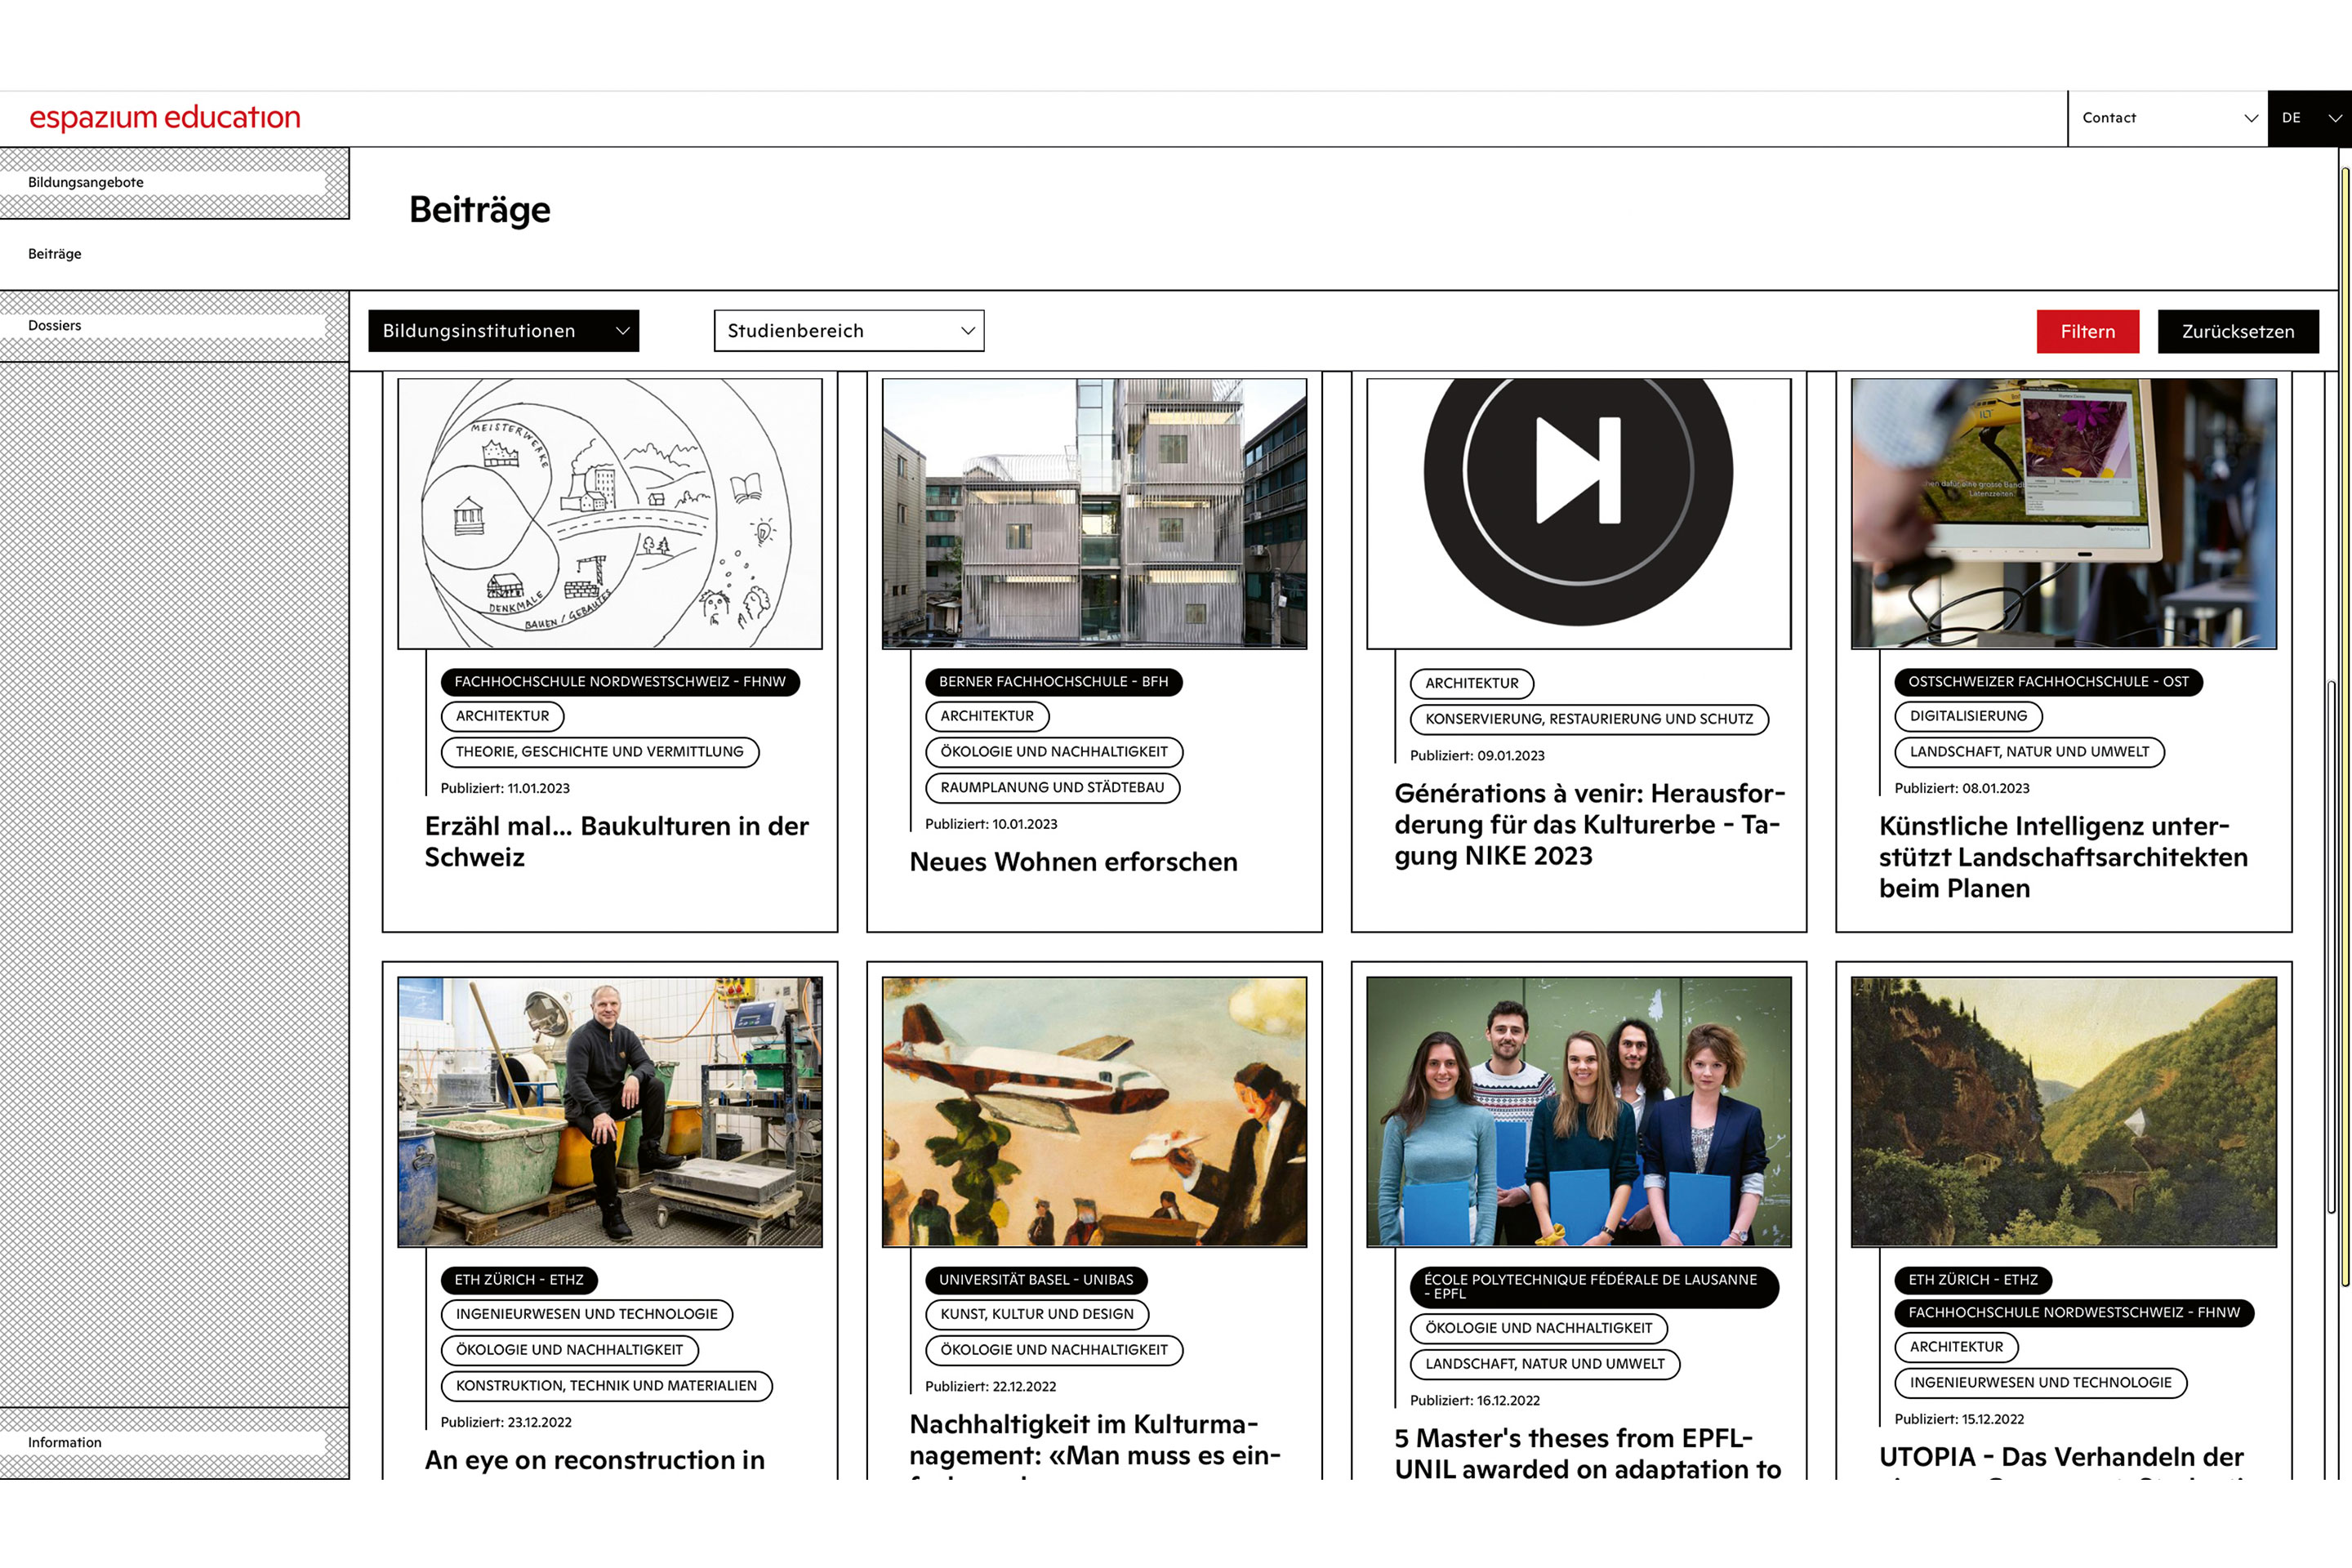Select the Universität Basel - UNIBAS tag
Screen dimensions: 2352x1568
pyautogui.click(x=1036, y=1280)
